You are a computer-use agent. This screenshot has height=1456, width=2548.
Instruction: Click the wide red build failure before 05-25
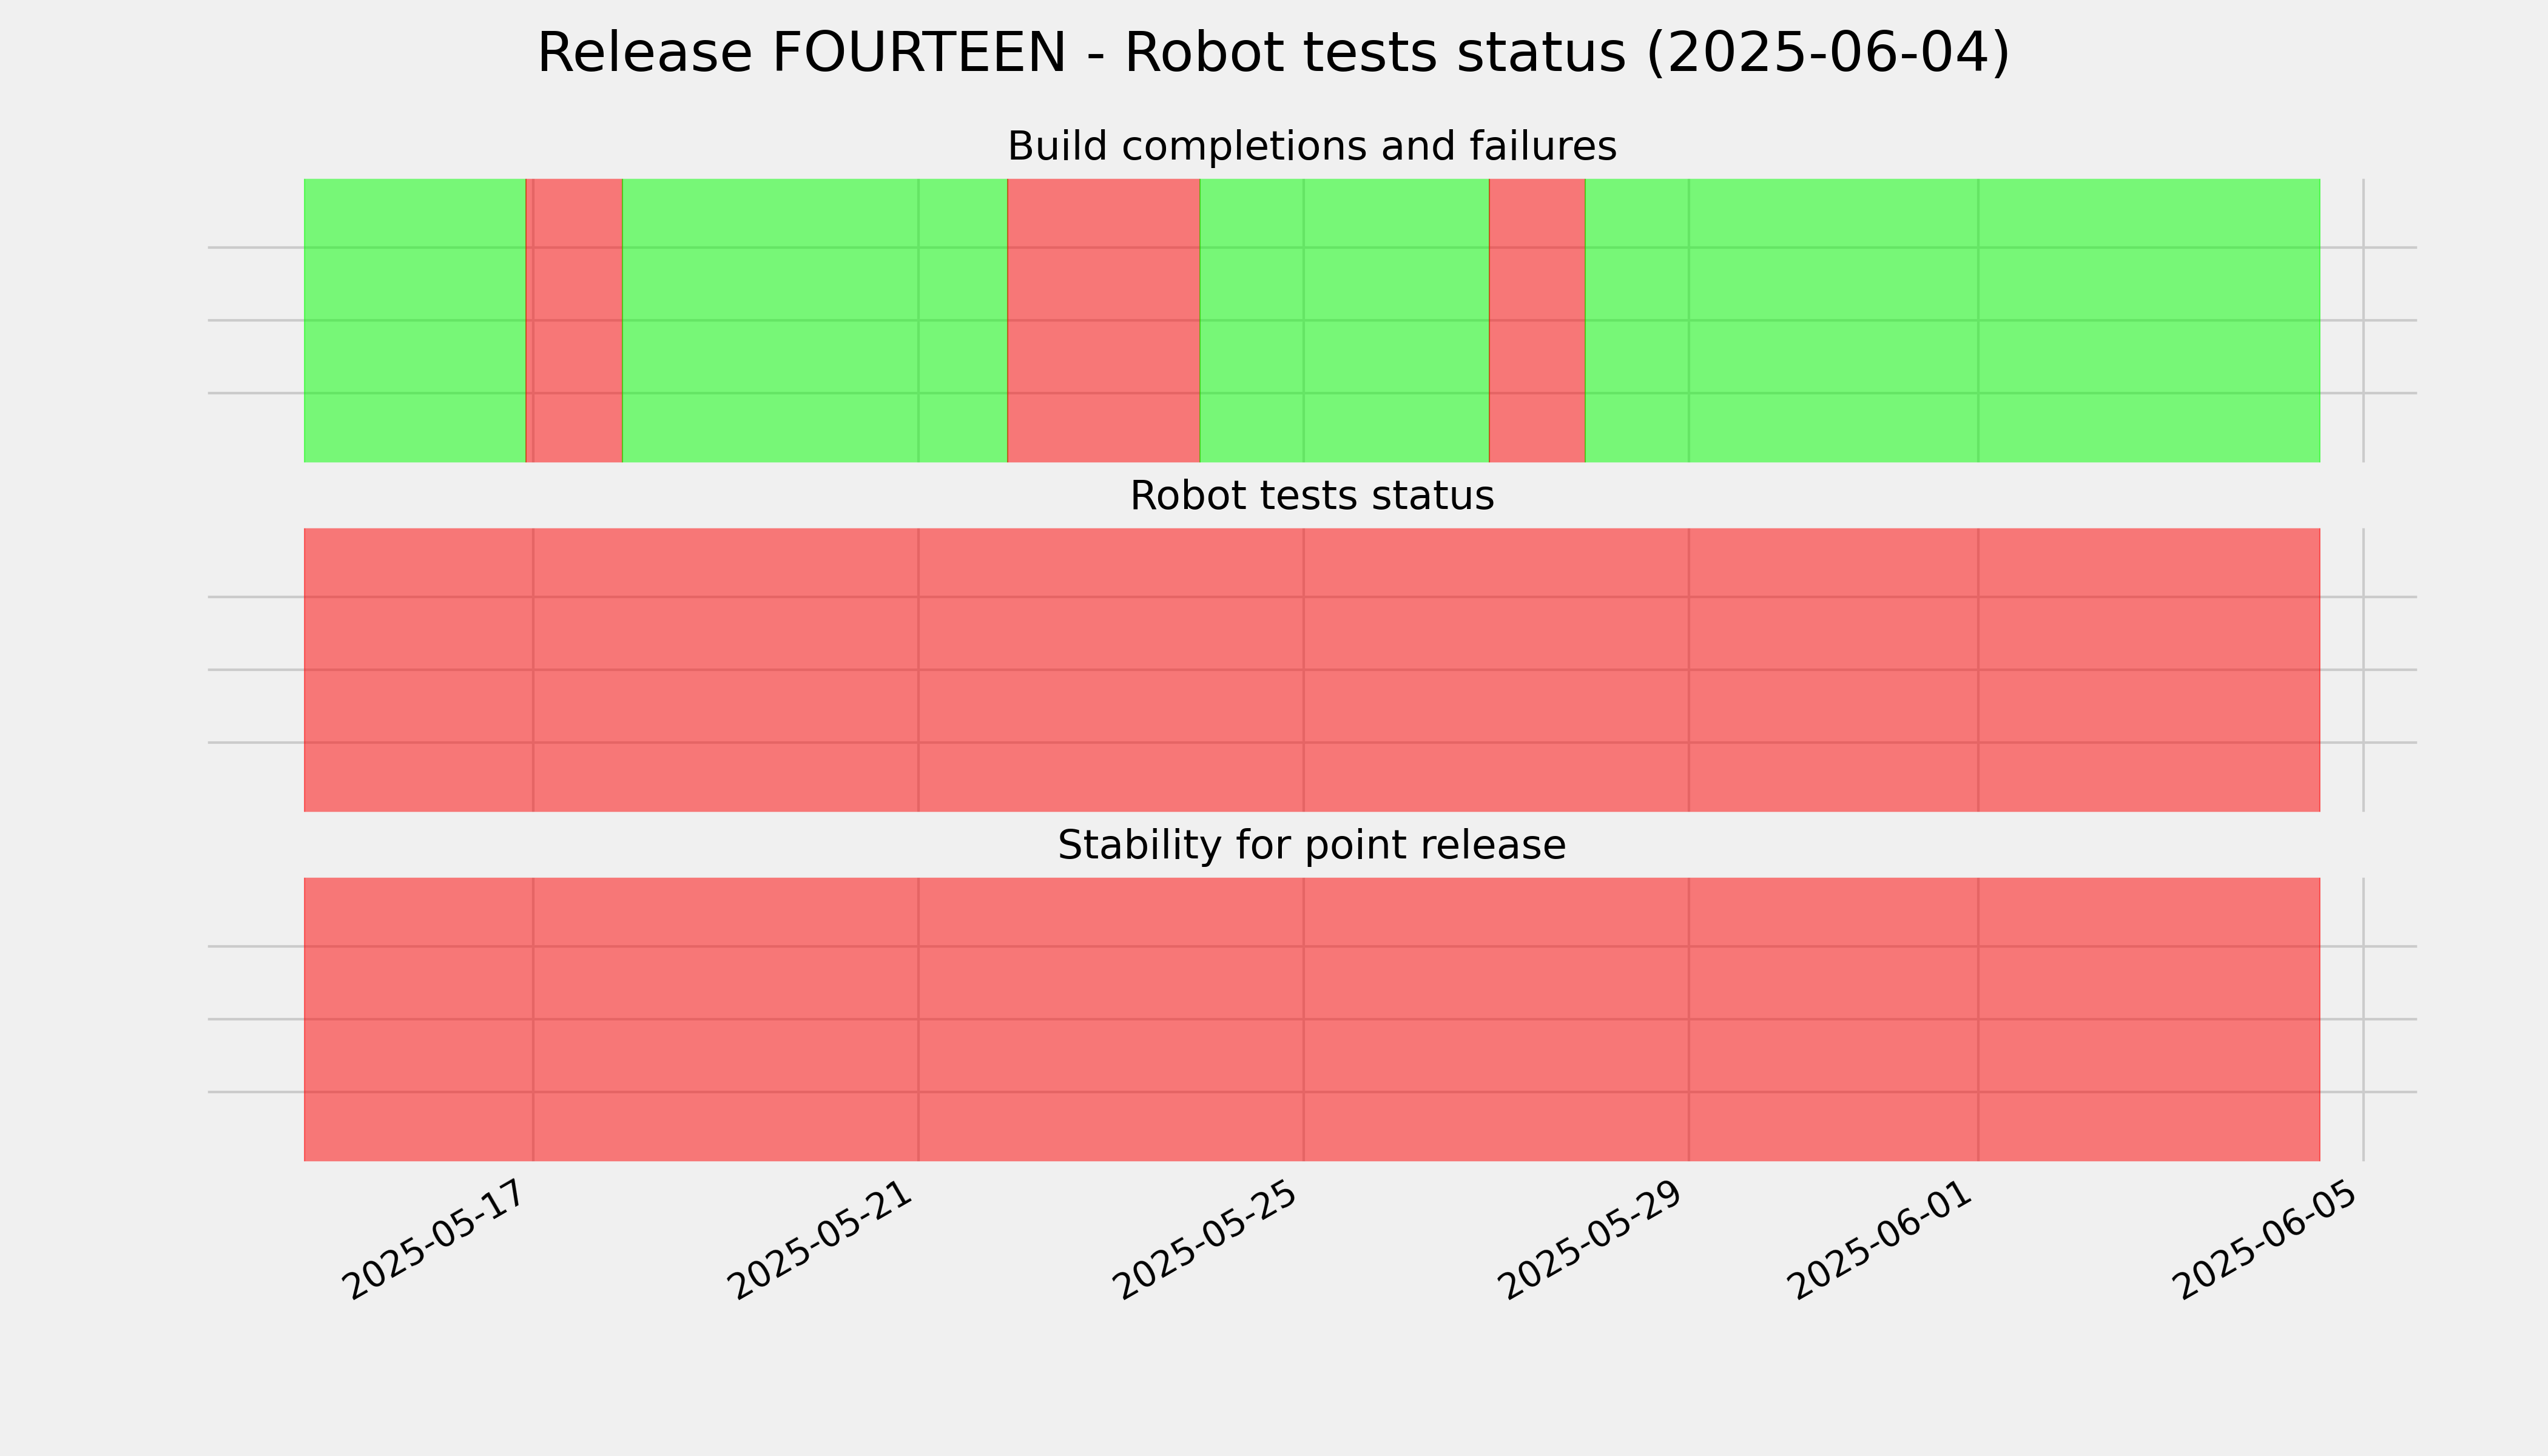[x=1103, y=320]
